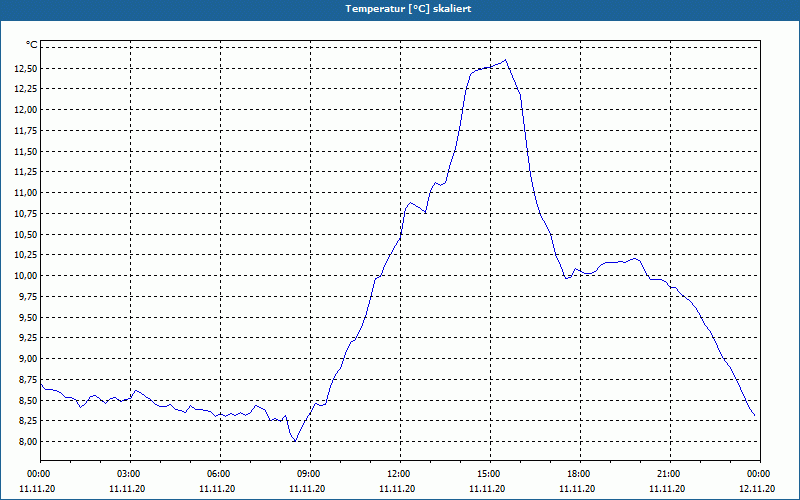Select the 12,25 axis value
Viewport: 800px width, 500px height.
[x=25, y=89]
